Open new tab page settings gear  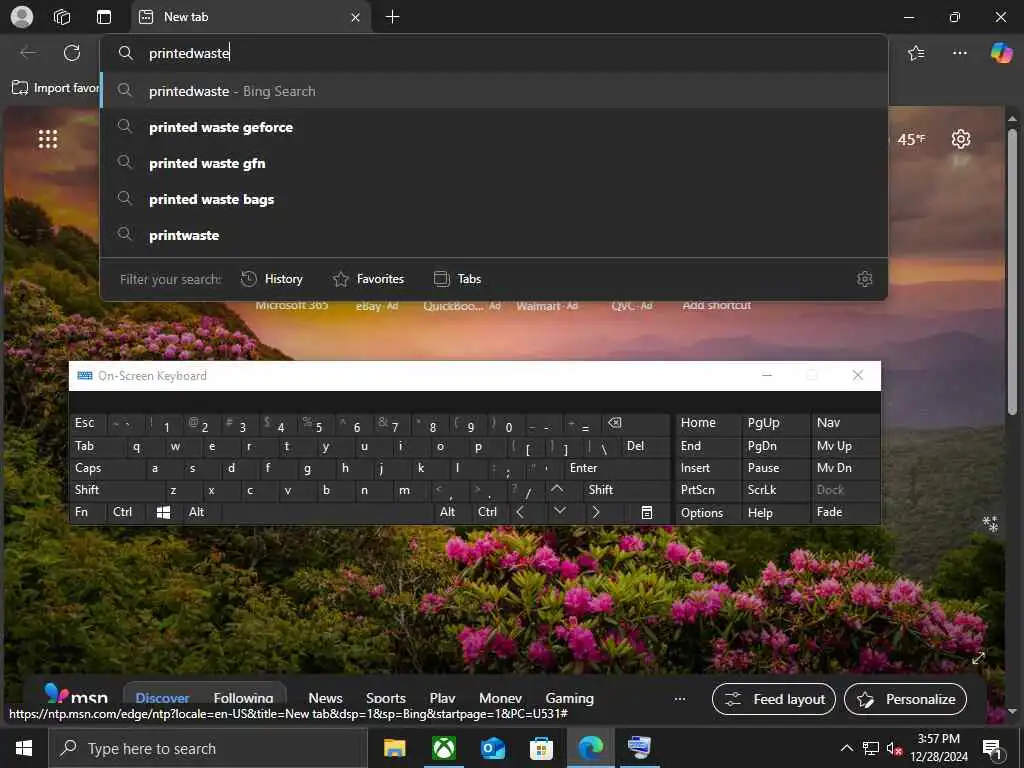pyautogui.click(x=961, y=139)
